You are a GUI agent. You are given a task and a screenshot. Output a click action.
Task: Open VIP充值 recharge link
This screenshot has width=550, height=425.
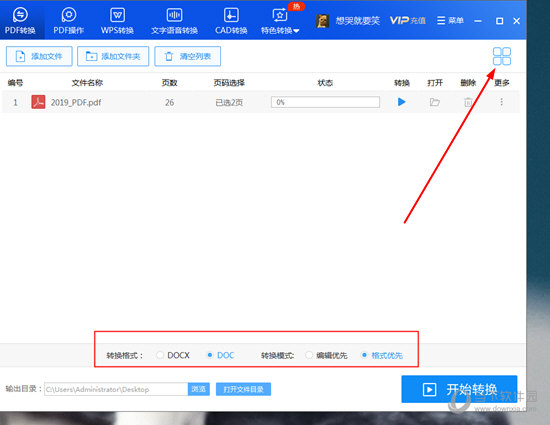pyautogui.click(x=408, y=21)
